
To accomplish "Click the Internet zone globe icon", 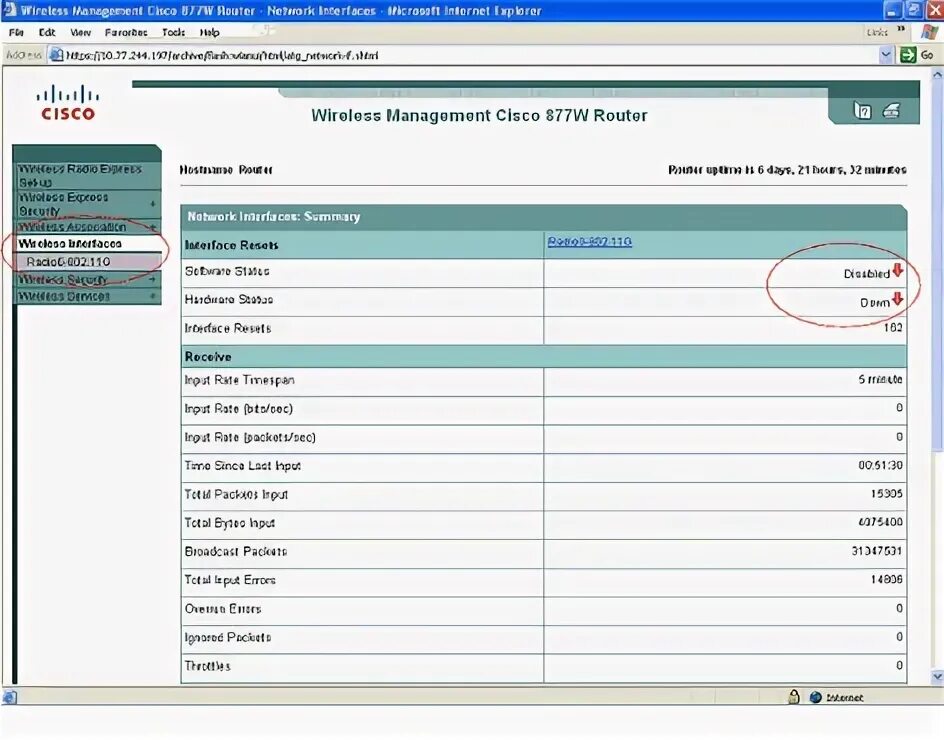I will pyautogui.click(x=816, y=697).
